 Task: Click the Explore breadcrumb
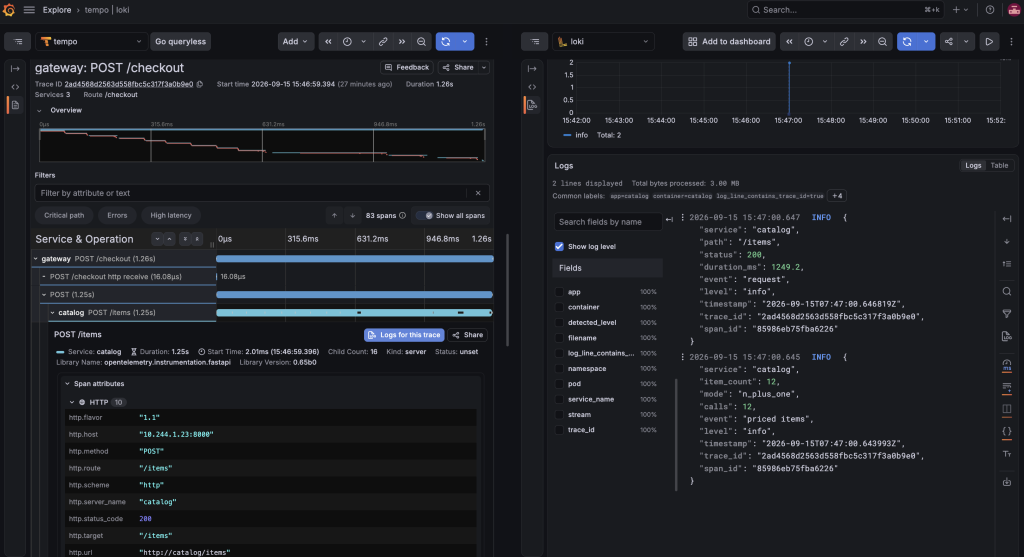[57, 10]
